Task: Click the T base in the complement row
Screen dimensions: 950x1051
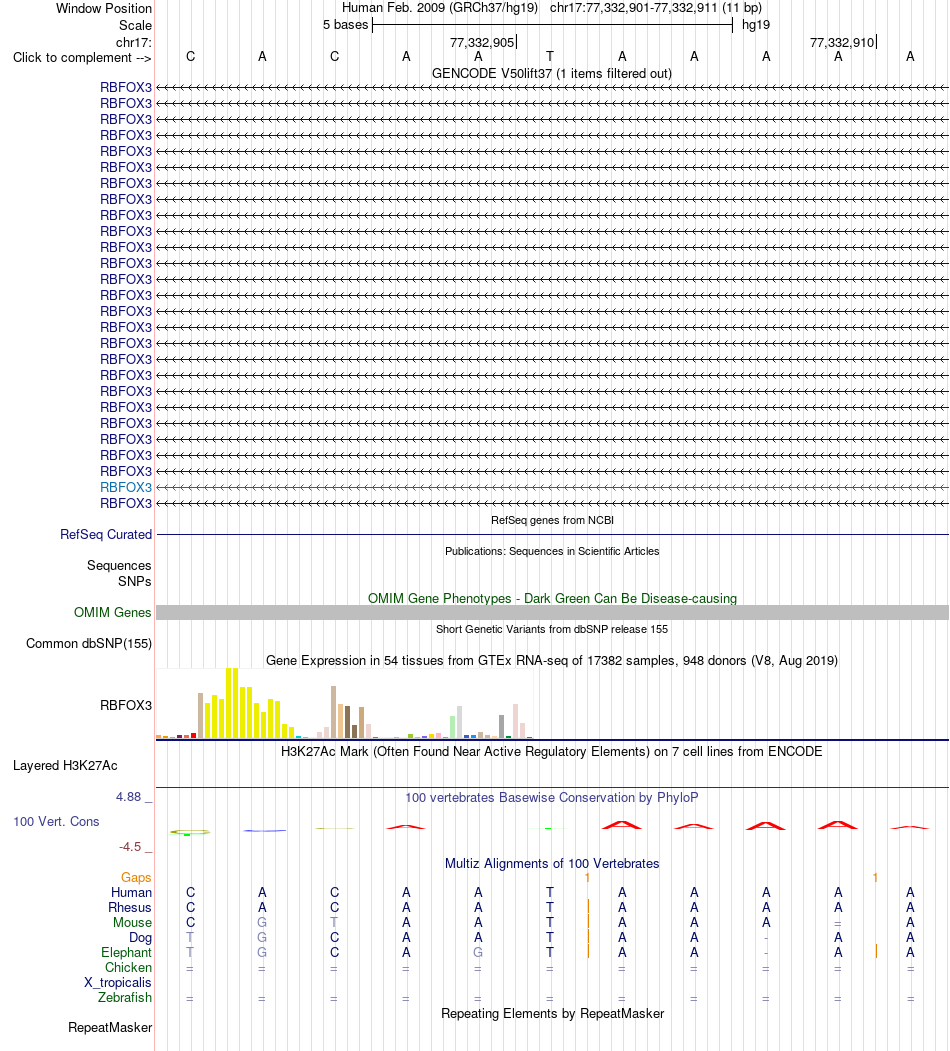Action: point(550,57)
